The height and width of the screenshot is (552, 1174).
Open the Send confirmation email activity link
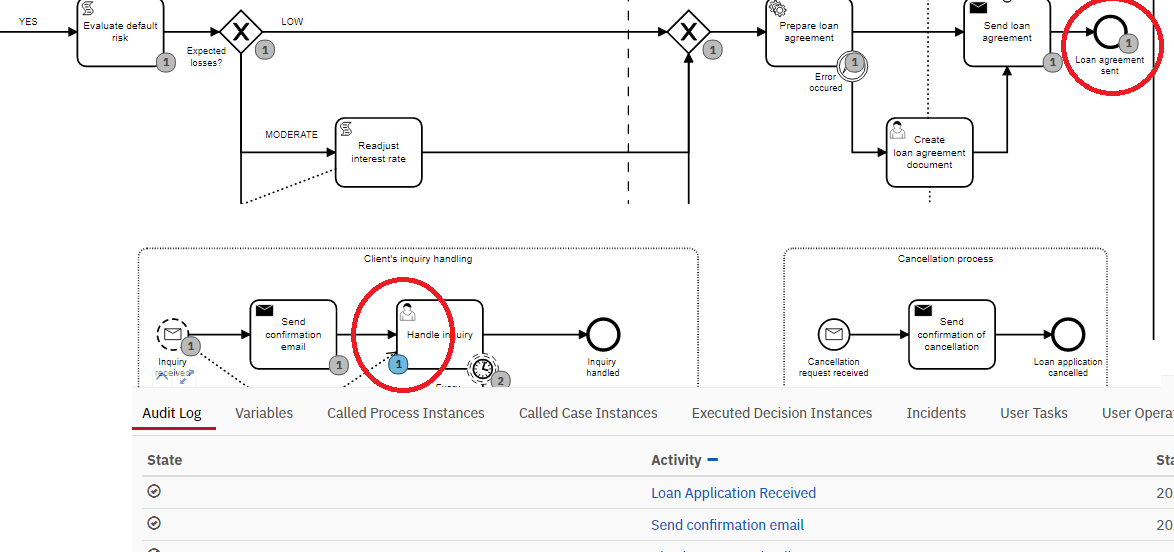tap(728, 525)
